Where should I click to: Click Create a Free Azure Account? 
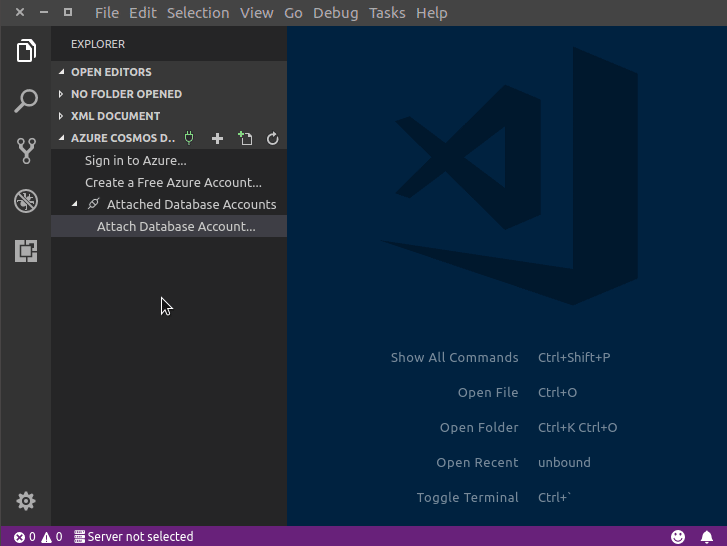click(x=173, y=182)
